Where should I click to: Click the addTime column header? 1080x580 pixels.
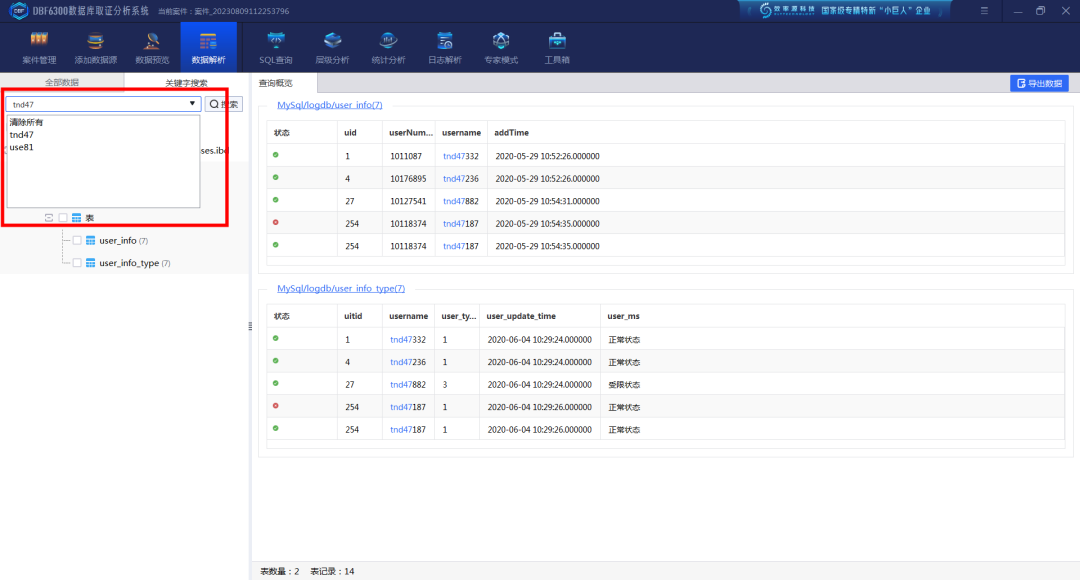[x=511, y=133]
